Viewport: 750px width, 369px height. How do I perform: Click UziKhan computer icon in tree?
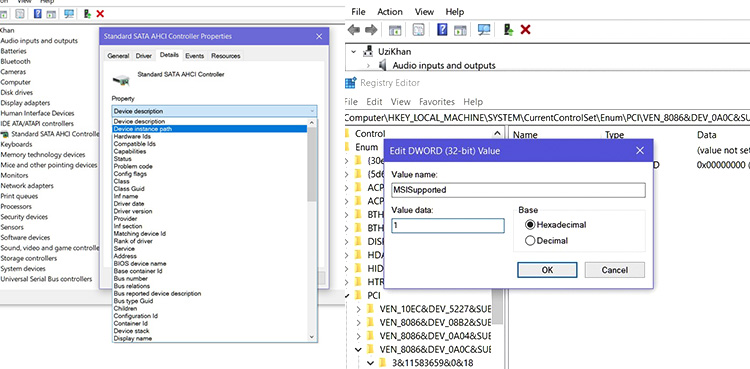[x=368, y=51]
